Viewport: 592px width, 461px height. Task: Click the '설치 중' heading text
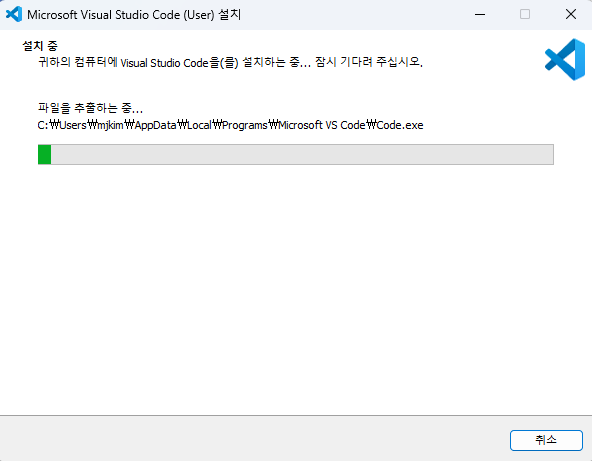(40, 46)
